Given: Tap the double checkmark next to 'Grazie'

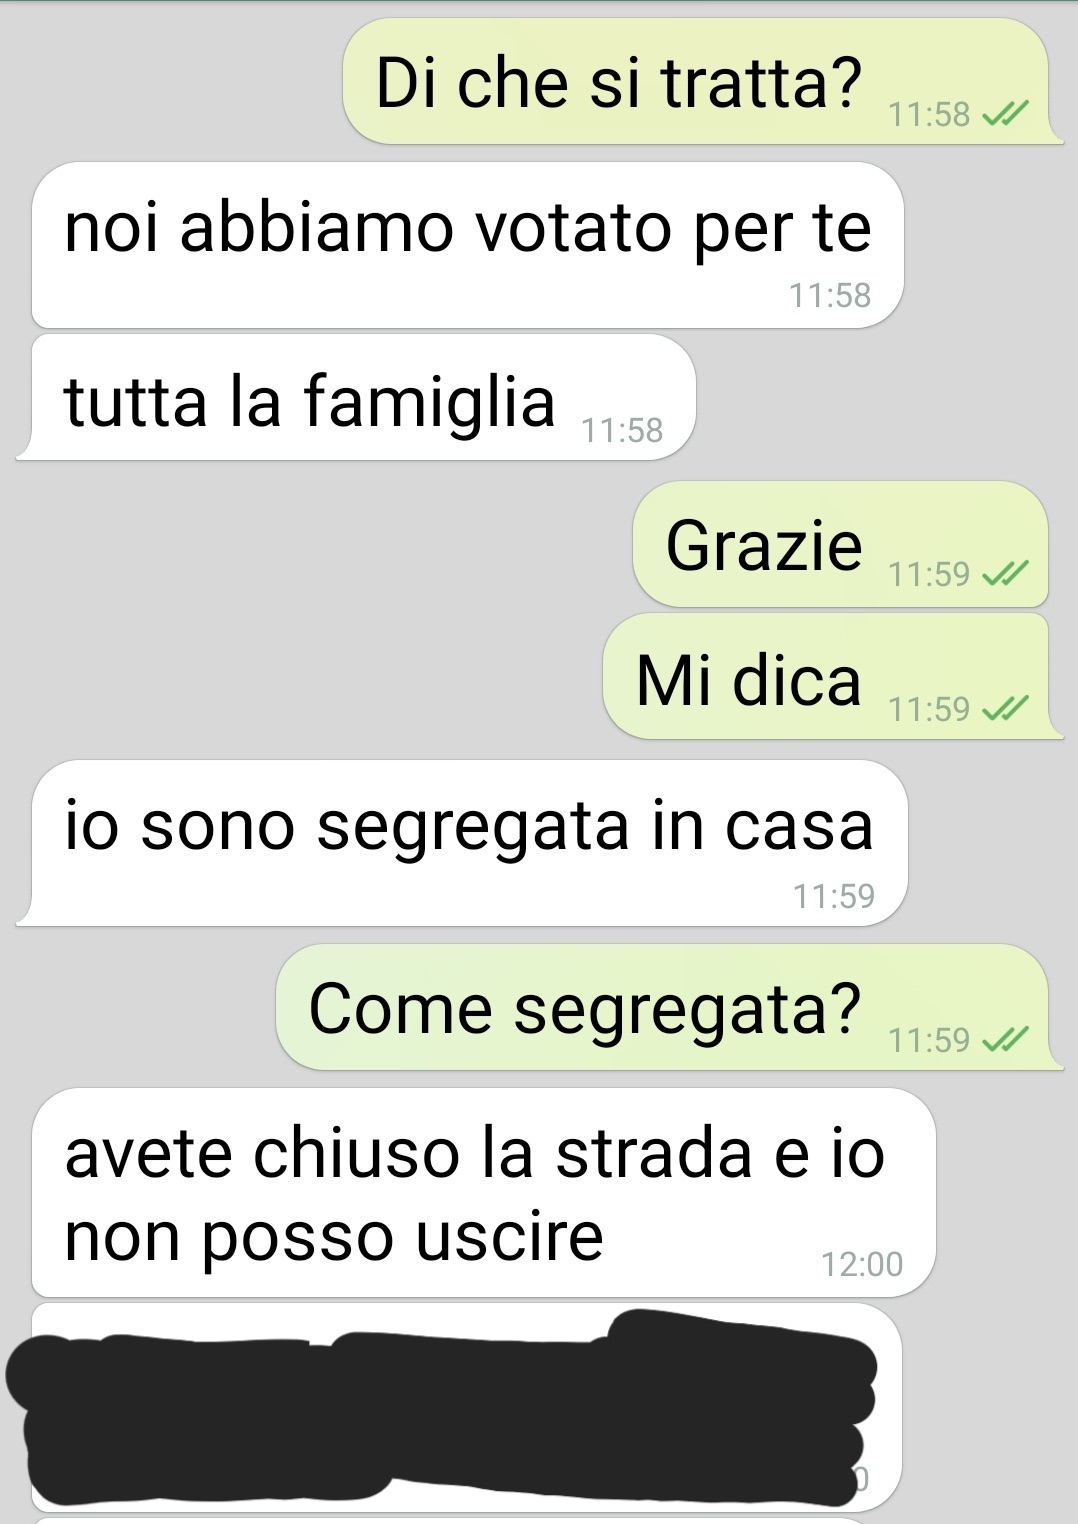Looking at the screenshot, I should [x=1005, y=574].
